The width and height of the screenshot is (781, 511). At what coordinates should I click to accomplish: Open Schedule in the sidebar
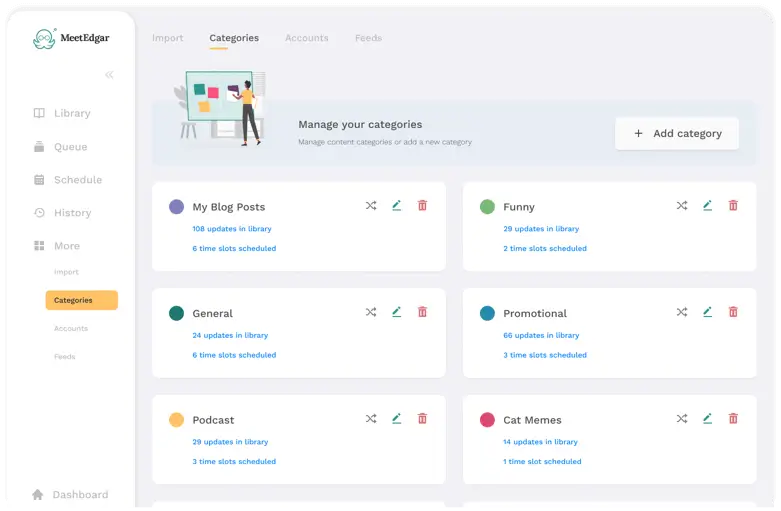[x=68, y=180]
